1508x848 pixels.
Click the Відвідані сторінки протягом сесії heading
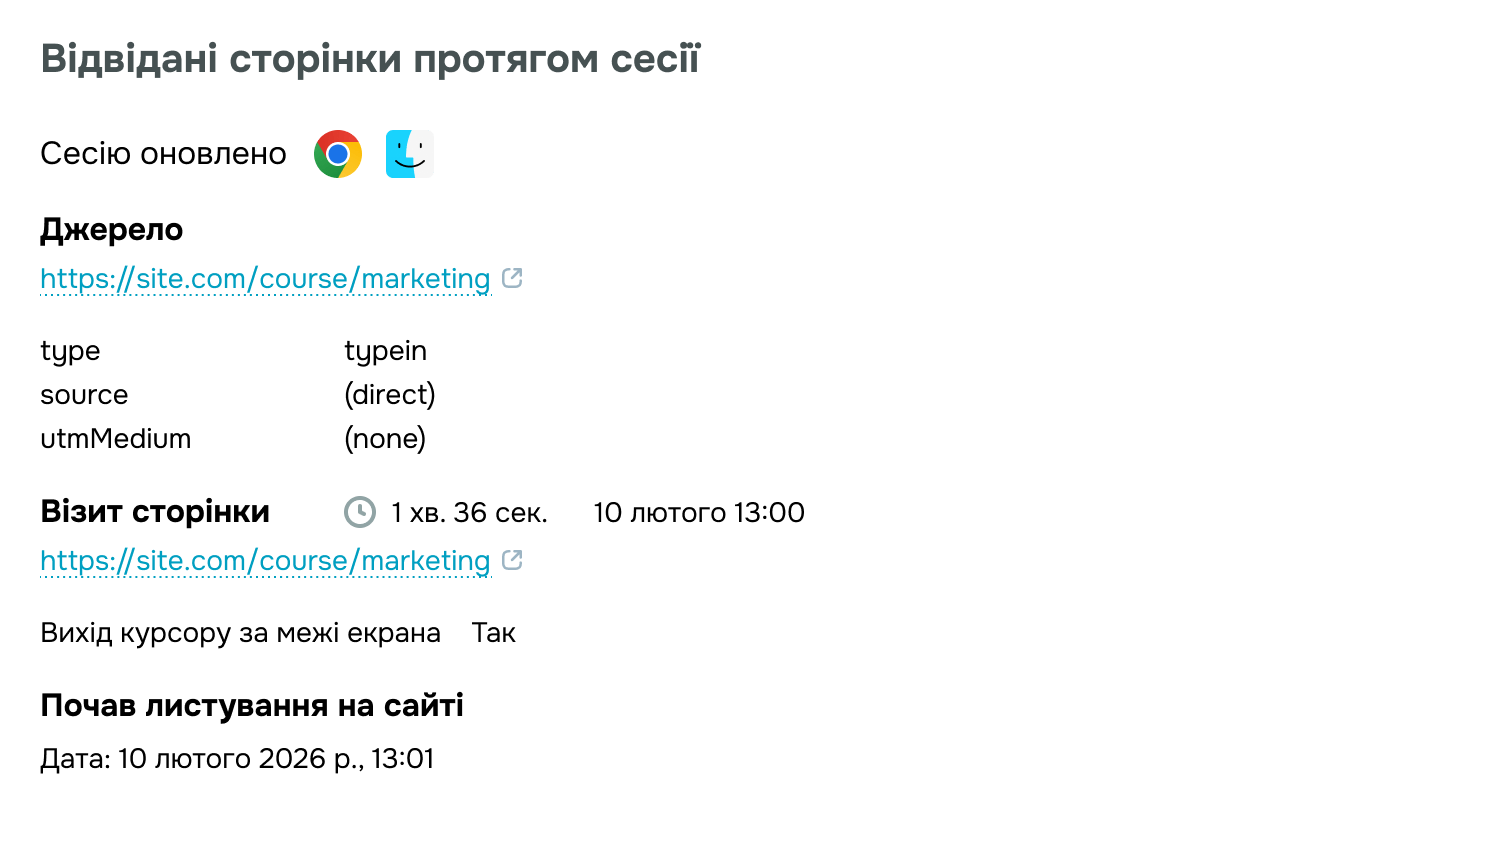[x=371, y=57]
